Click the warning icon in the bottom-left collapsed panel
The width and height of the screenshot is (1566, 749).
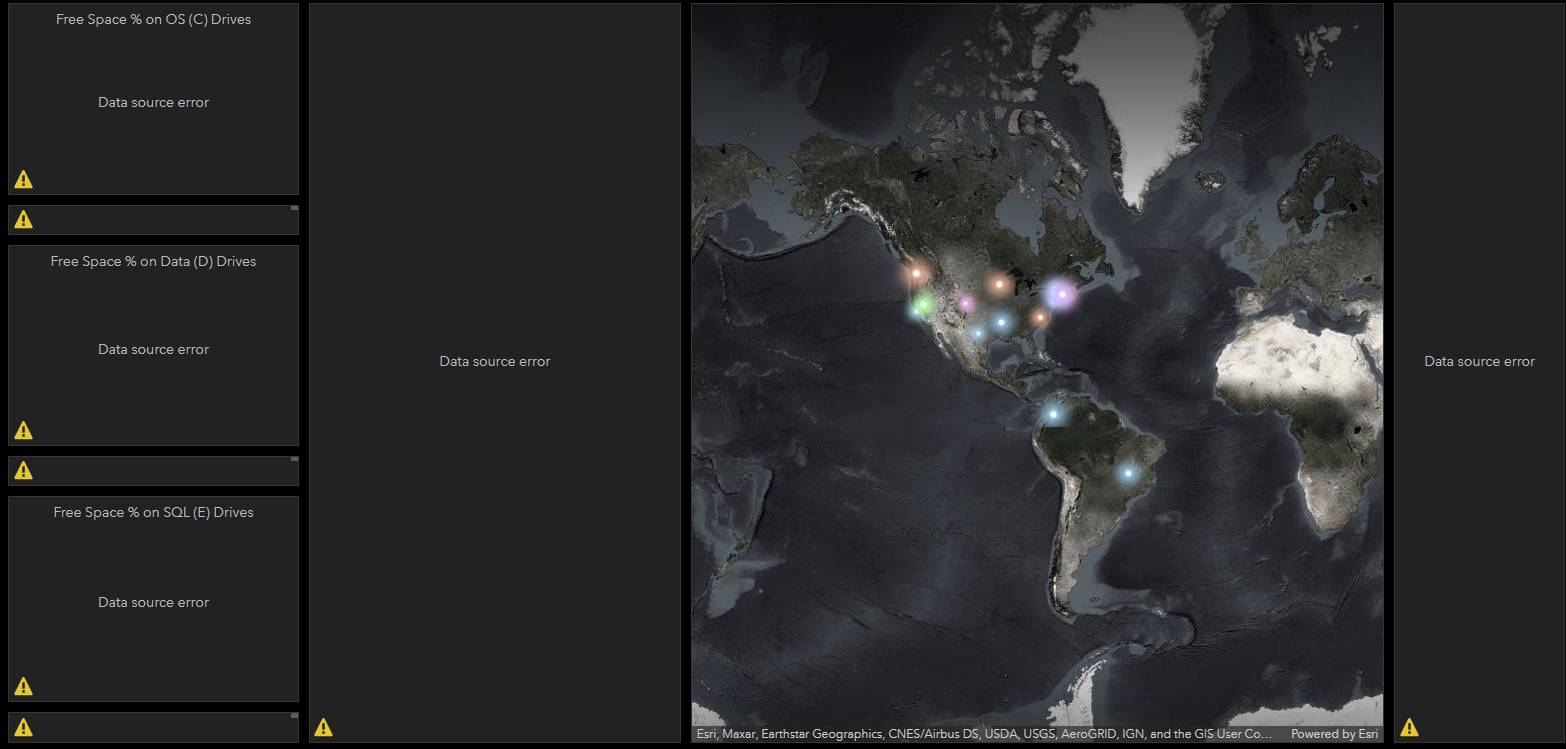tap(23, 727)
